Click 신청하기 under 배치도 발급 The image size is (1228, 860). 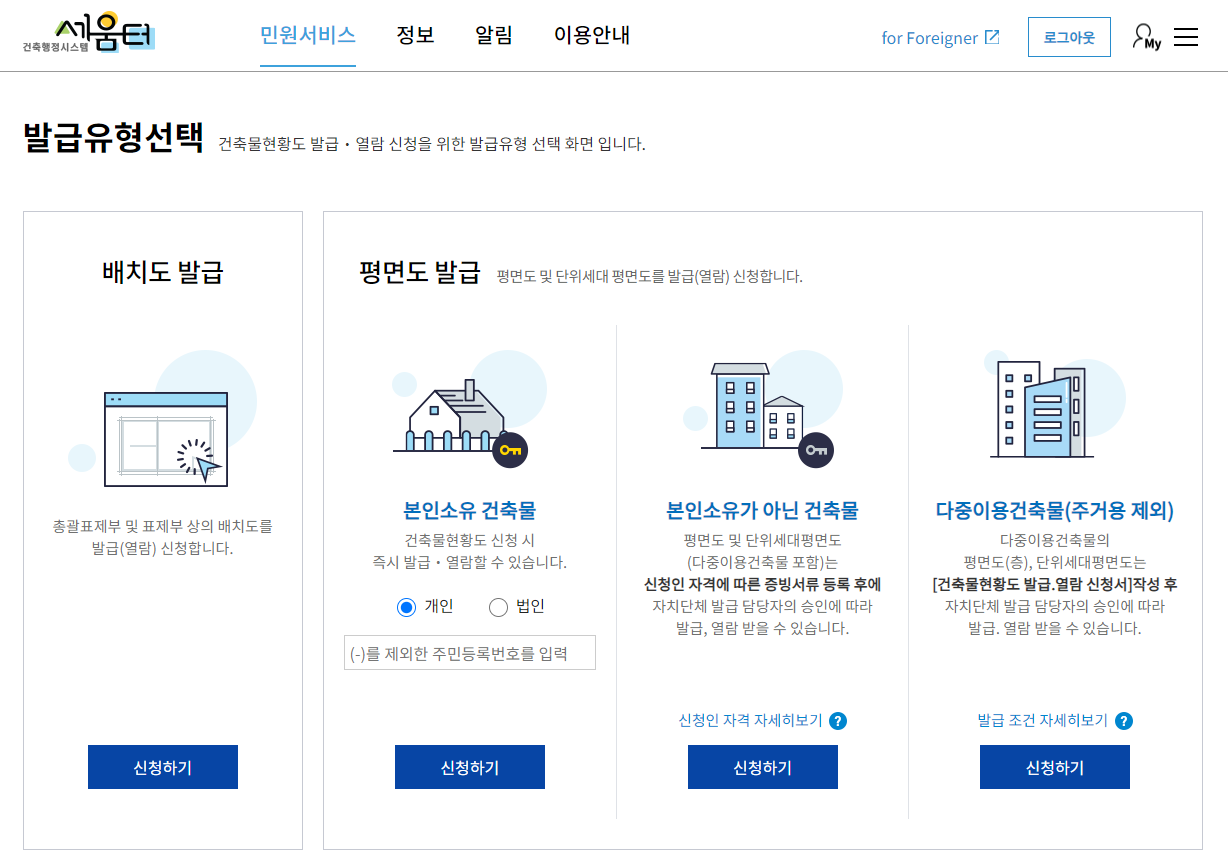162,767
